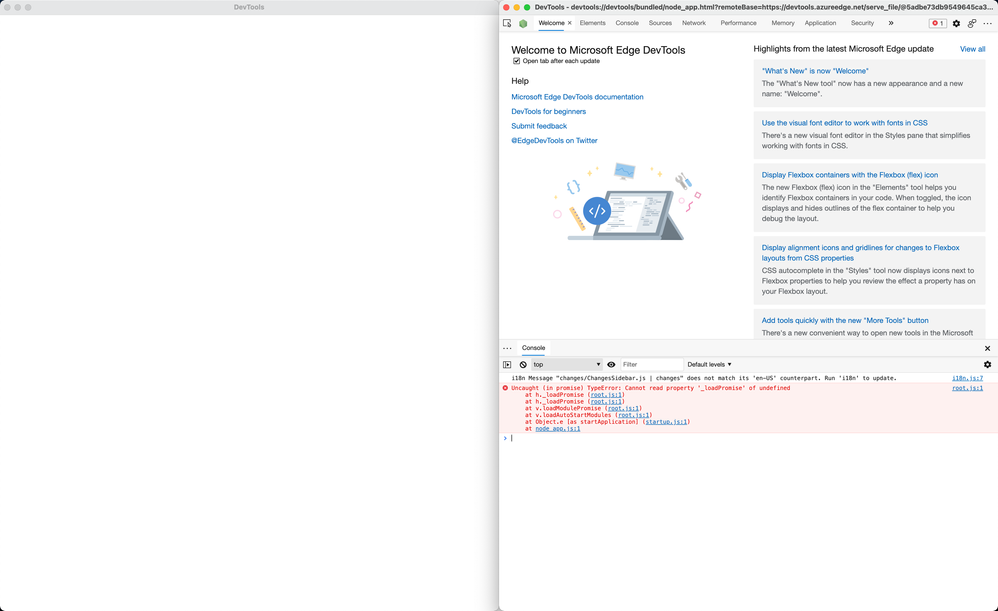Switch to the Sources tab
This screenshot has width=998, height=611.
pos(660,23)
